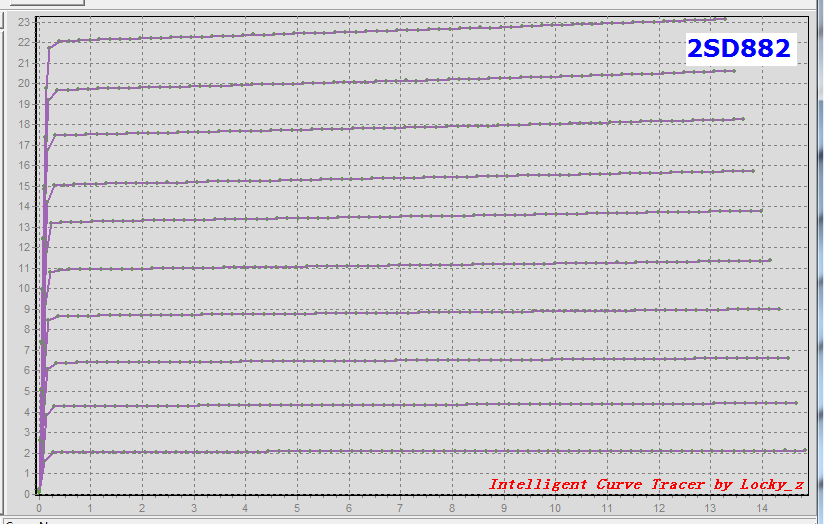Viewport: 824px width, 524px height.
Task: Select the y-axis label 19
Action: (24, 104)
